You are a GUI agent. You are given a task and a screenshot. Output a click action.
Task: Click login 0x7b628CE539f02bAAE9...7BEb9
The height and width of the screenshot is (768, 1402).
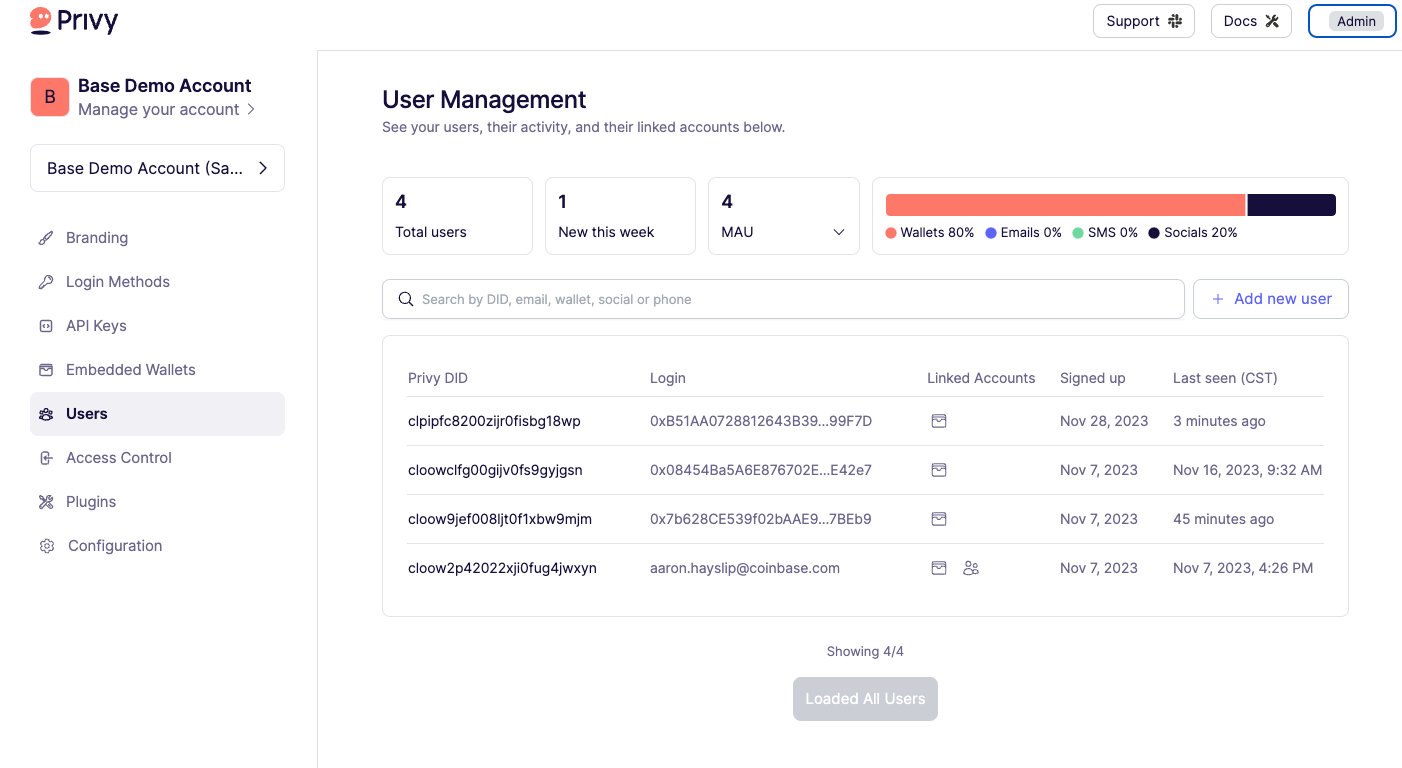(x=761, y=519)
